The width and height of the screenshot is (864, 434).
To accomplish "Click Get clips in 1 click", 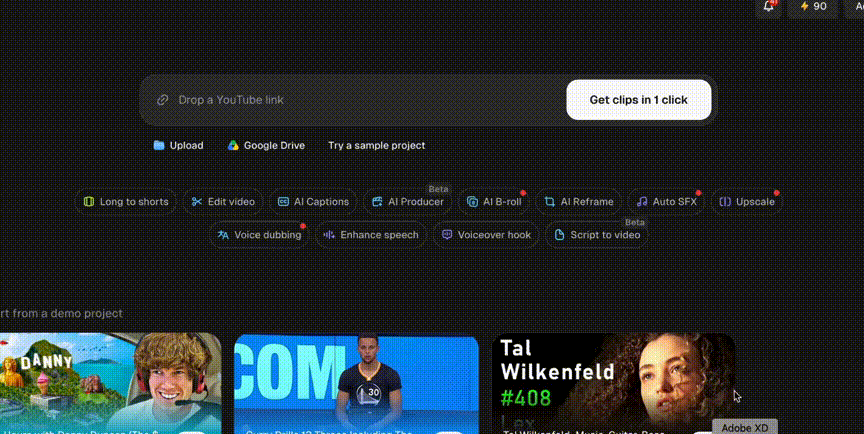I will (x=639, y=100).
